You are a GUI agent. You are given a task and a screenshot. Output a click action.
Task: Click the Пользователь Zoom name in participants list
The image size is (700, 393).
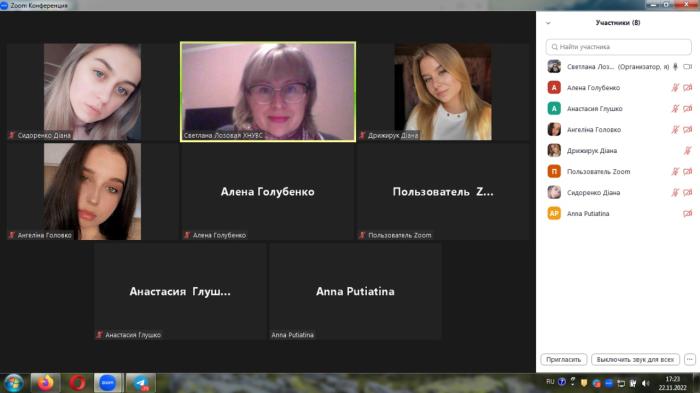click(599, 171)
